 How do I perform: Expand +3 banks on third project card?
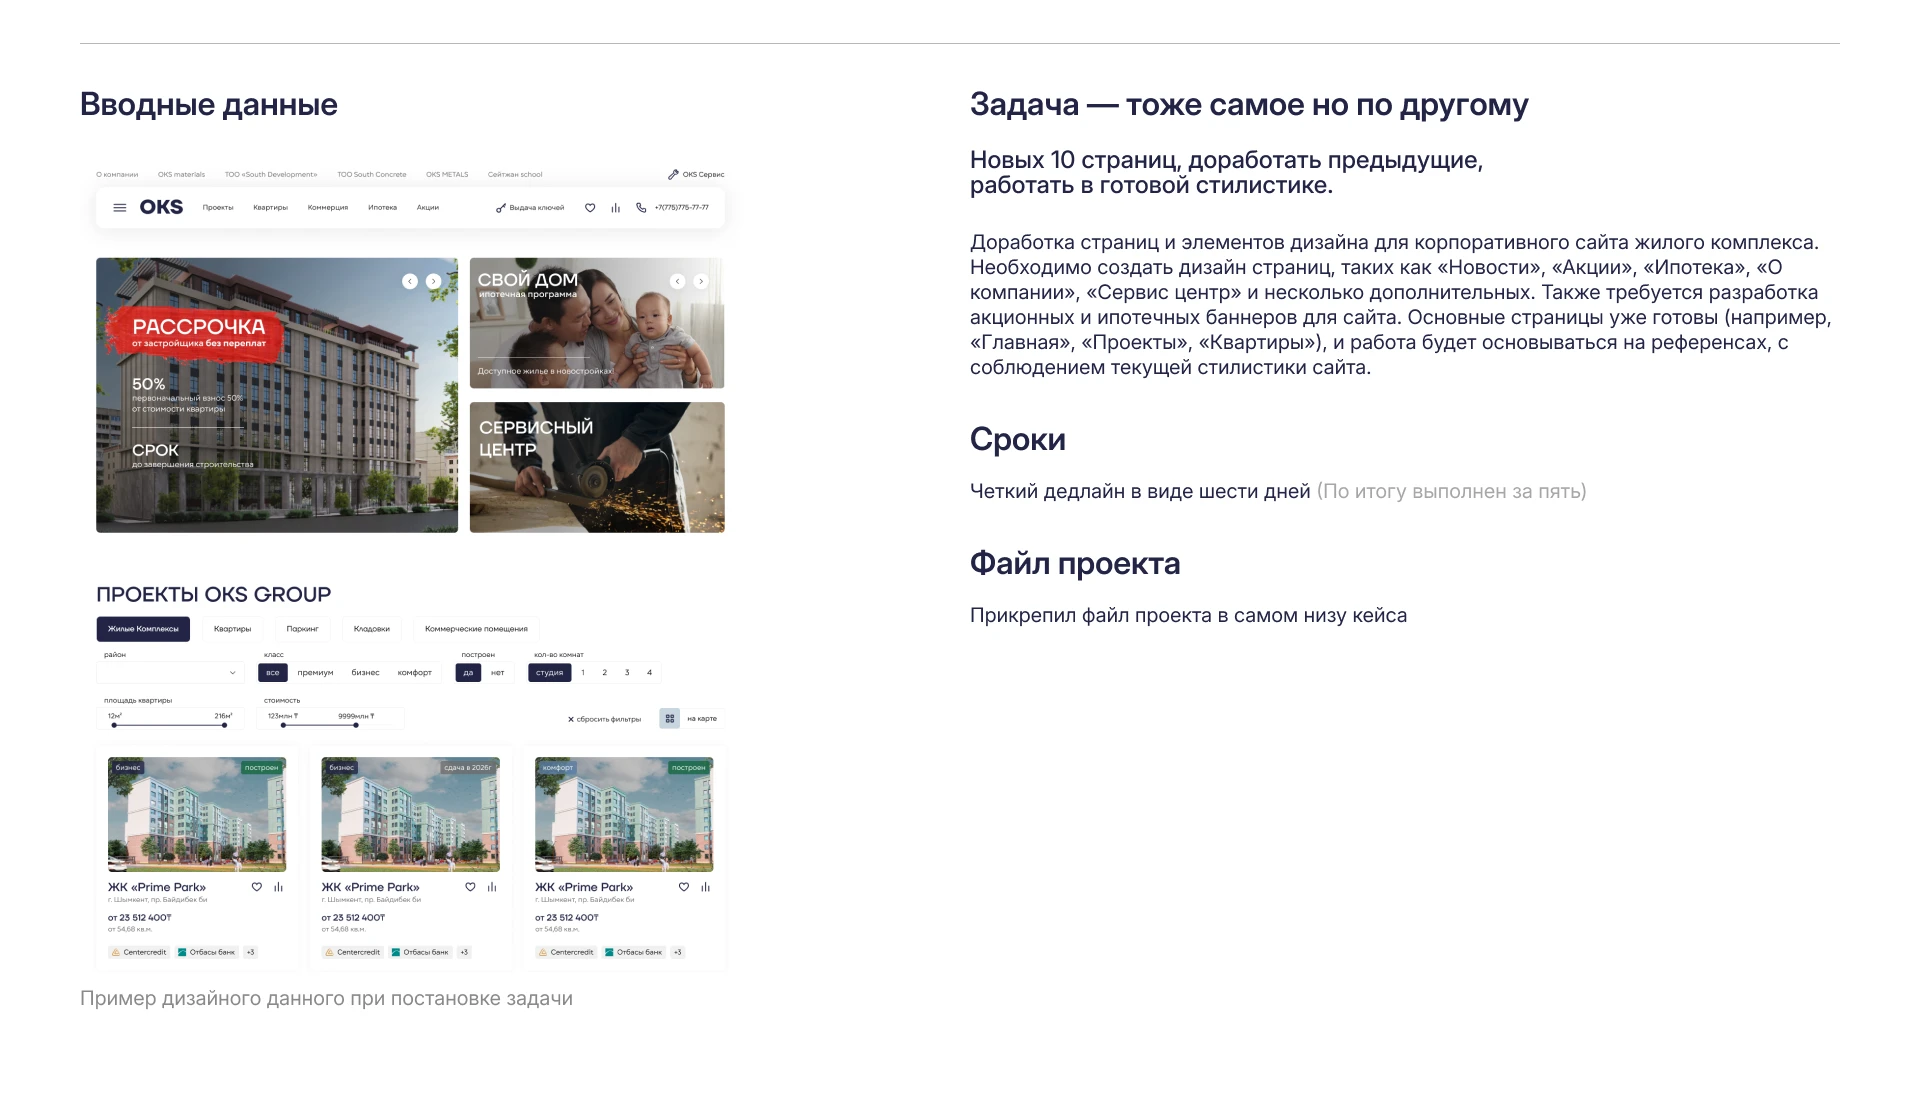(677, 952)
